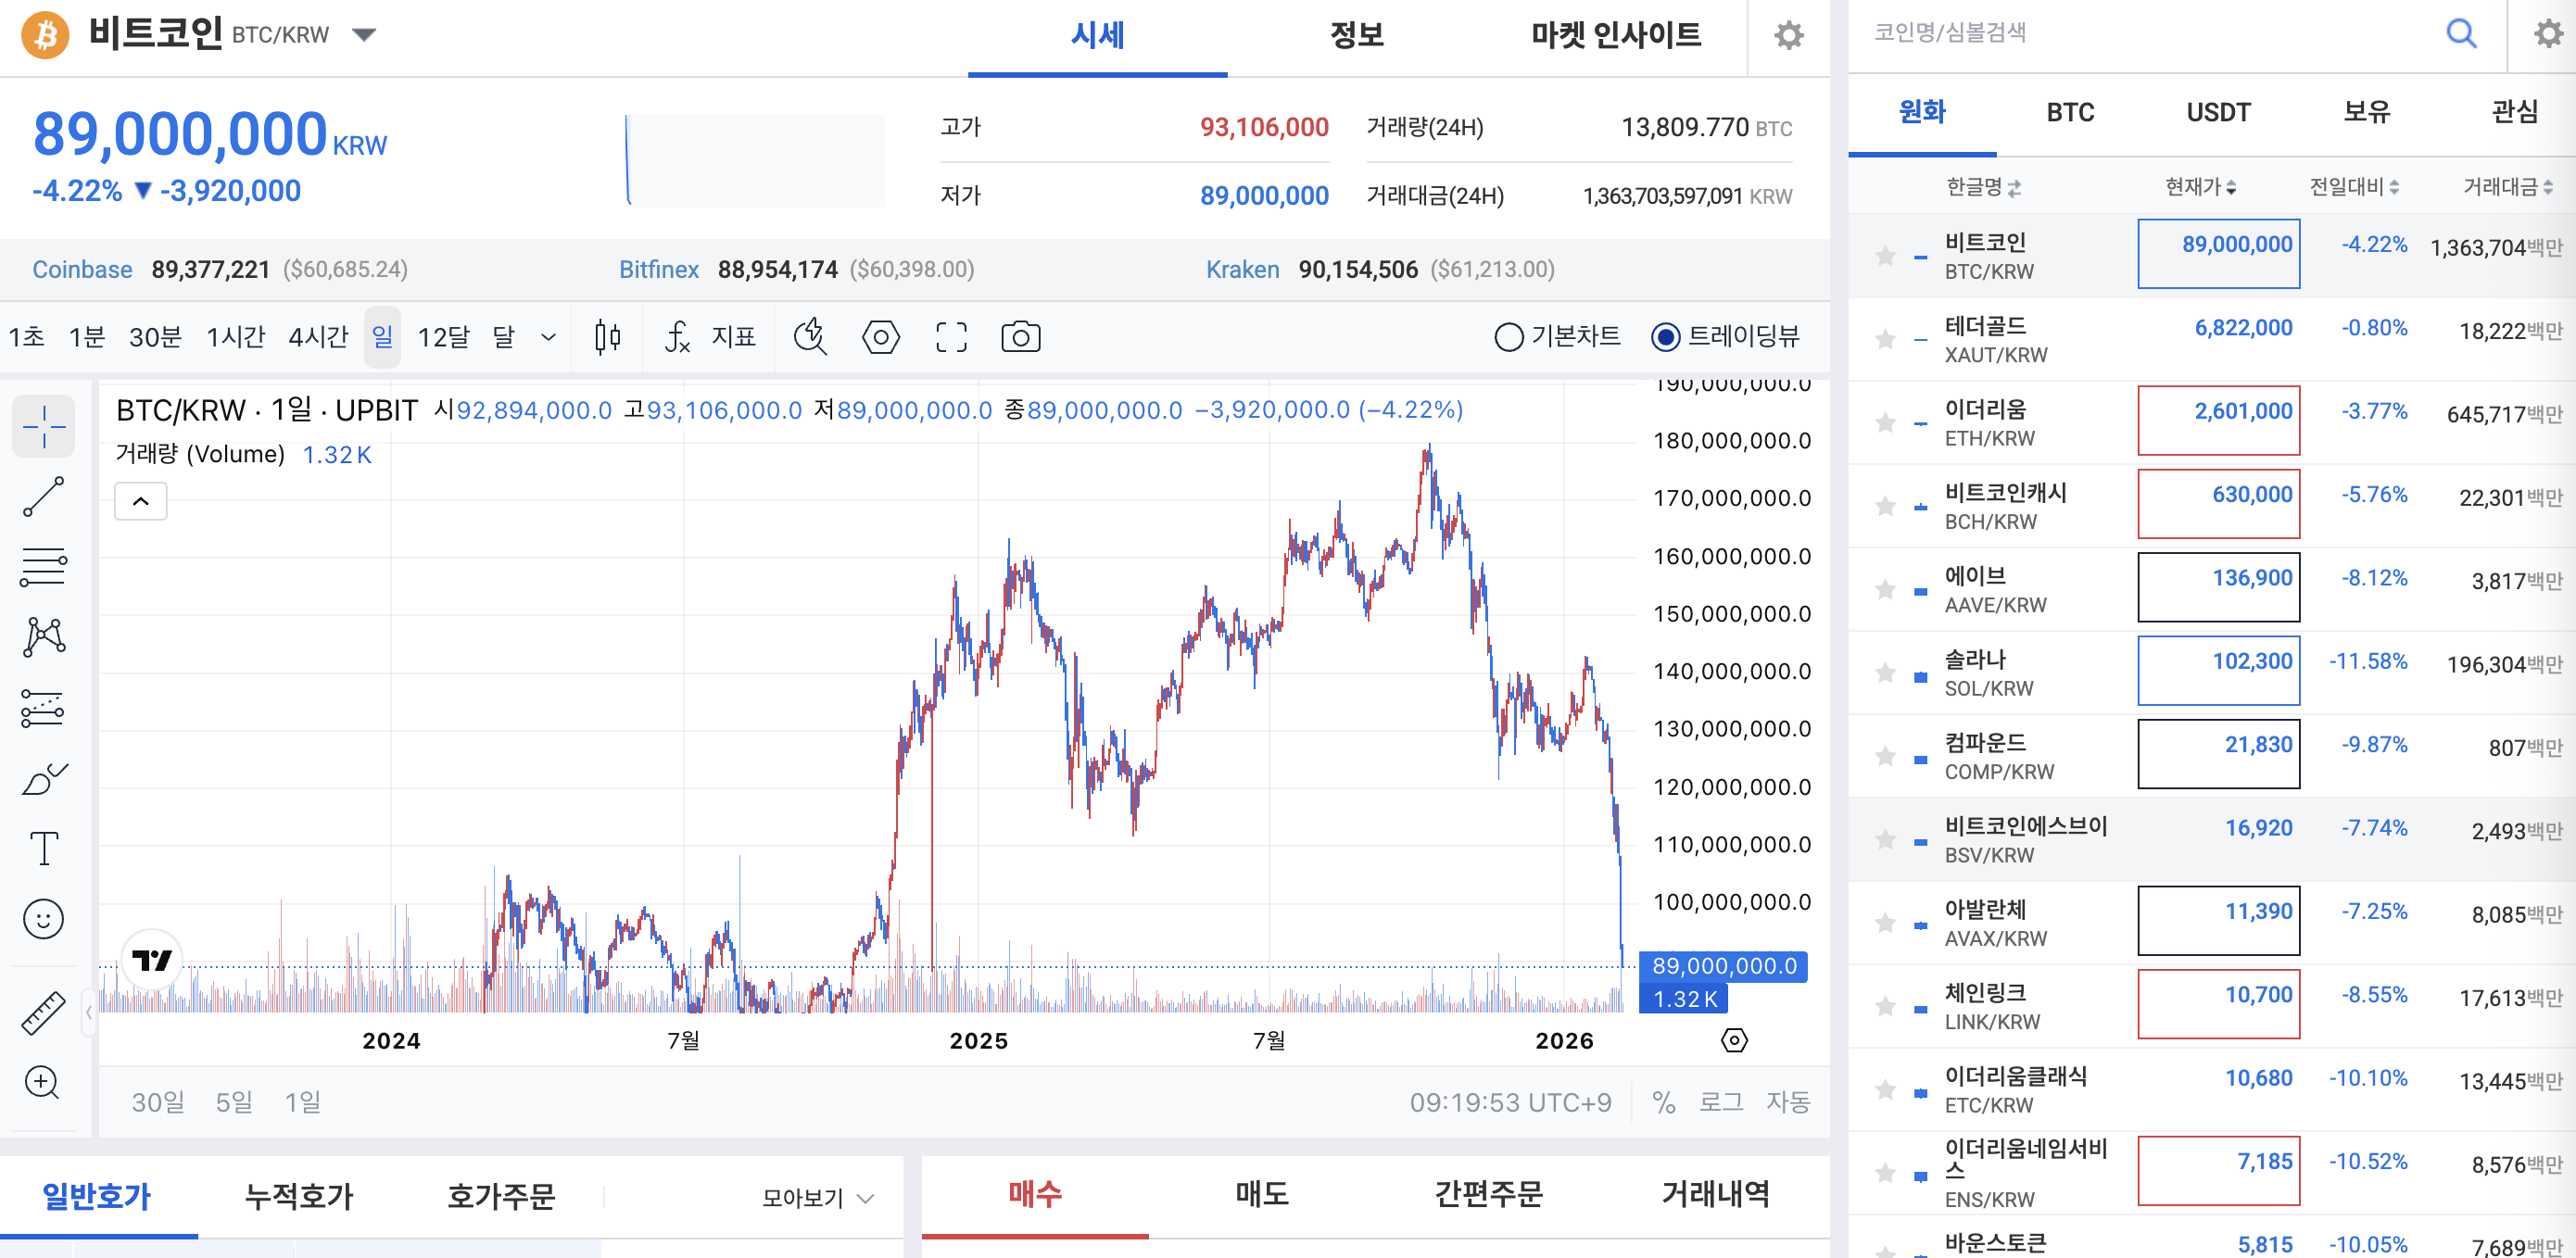Open the BTC/KRW market dropdown arrow
Screen dimensions: 2576x1258
(x=364, y=35)
